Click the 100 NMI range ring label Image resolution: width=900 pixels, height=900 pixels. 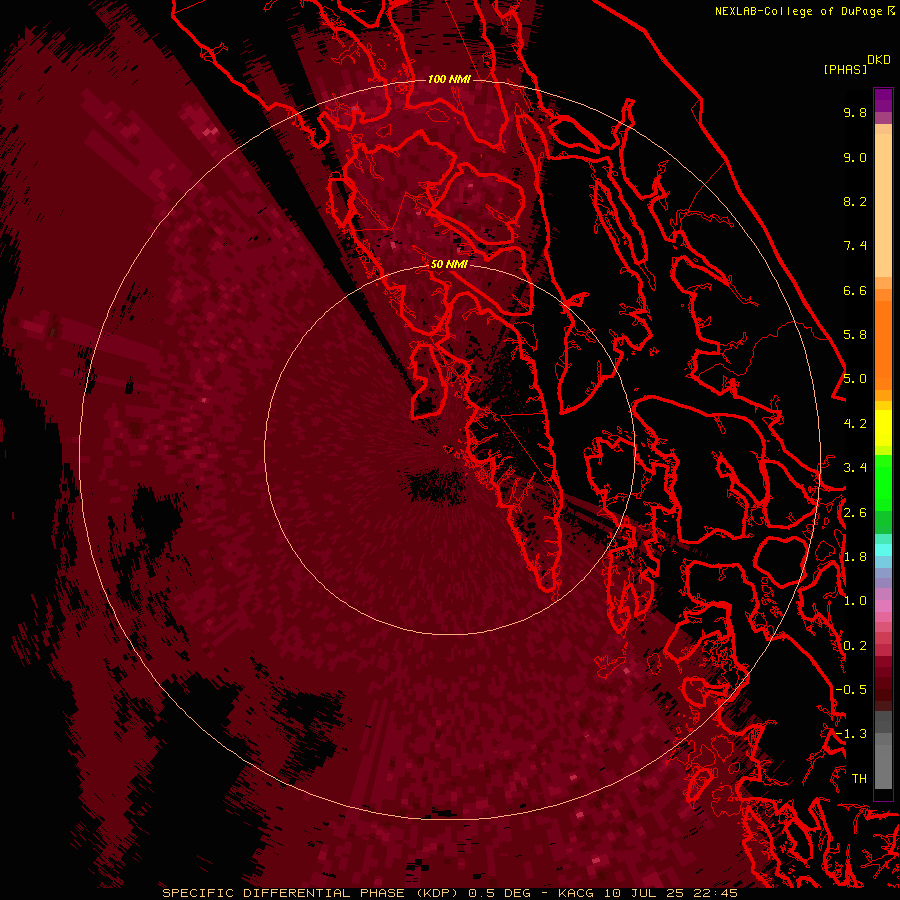449,79
